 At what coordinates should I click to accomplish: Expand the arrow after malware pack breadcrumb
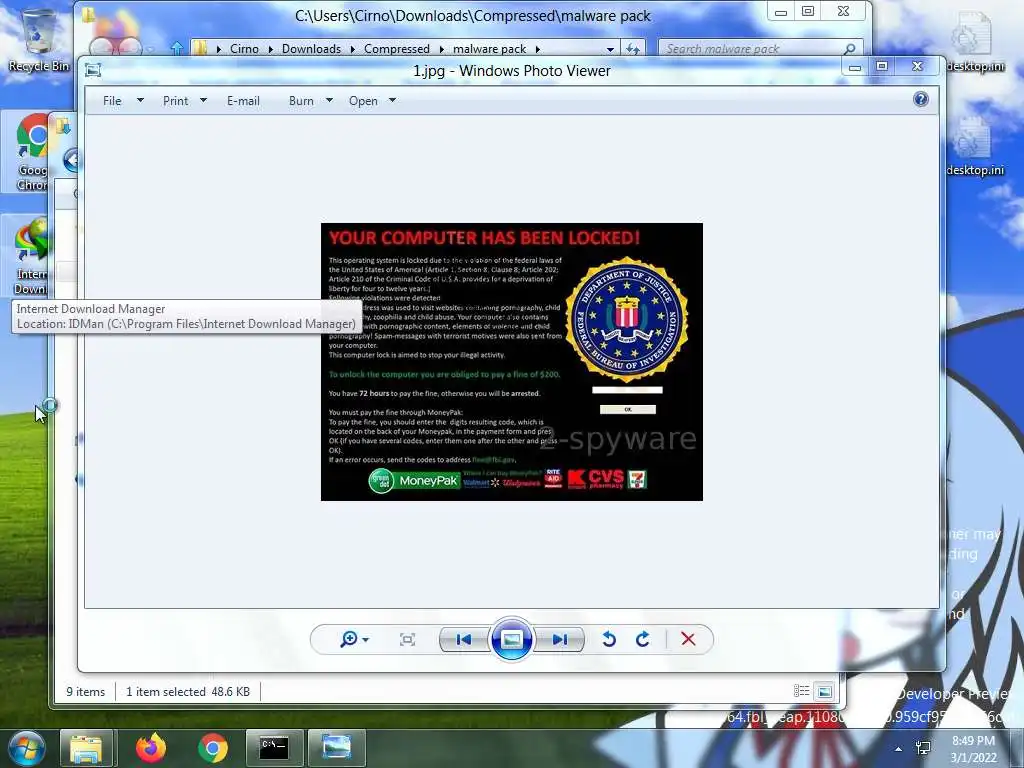point(537,49)
